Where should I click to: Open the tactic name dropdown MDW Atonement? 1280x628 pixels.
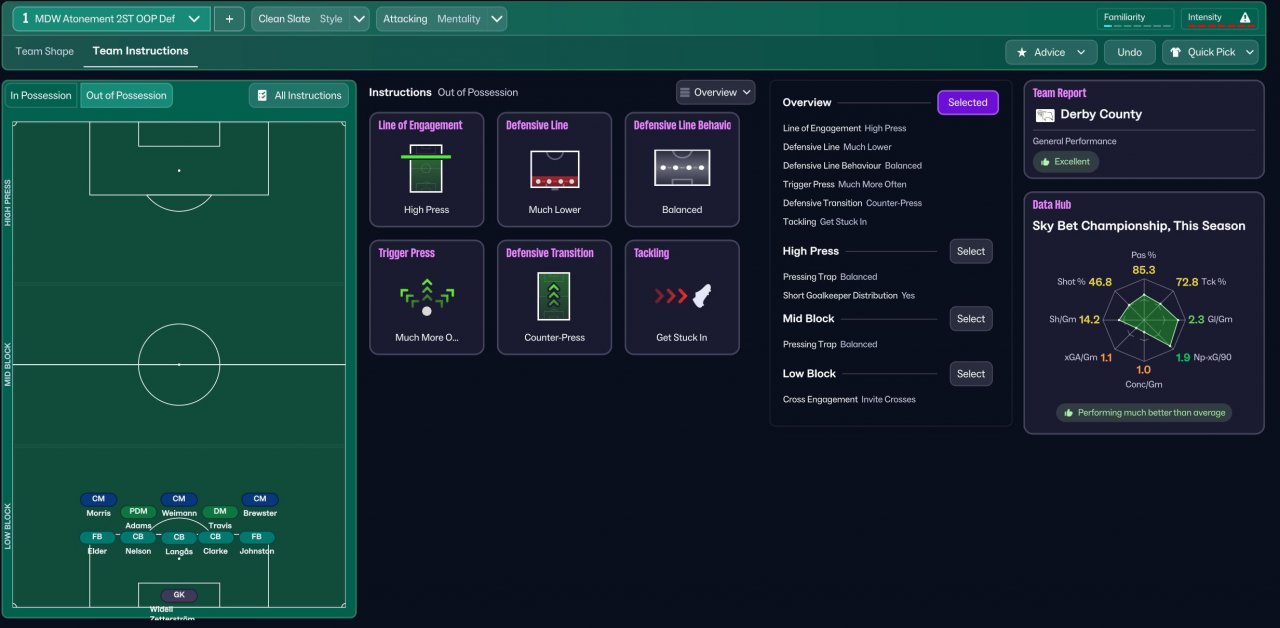point(111,19)
